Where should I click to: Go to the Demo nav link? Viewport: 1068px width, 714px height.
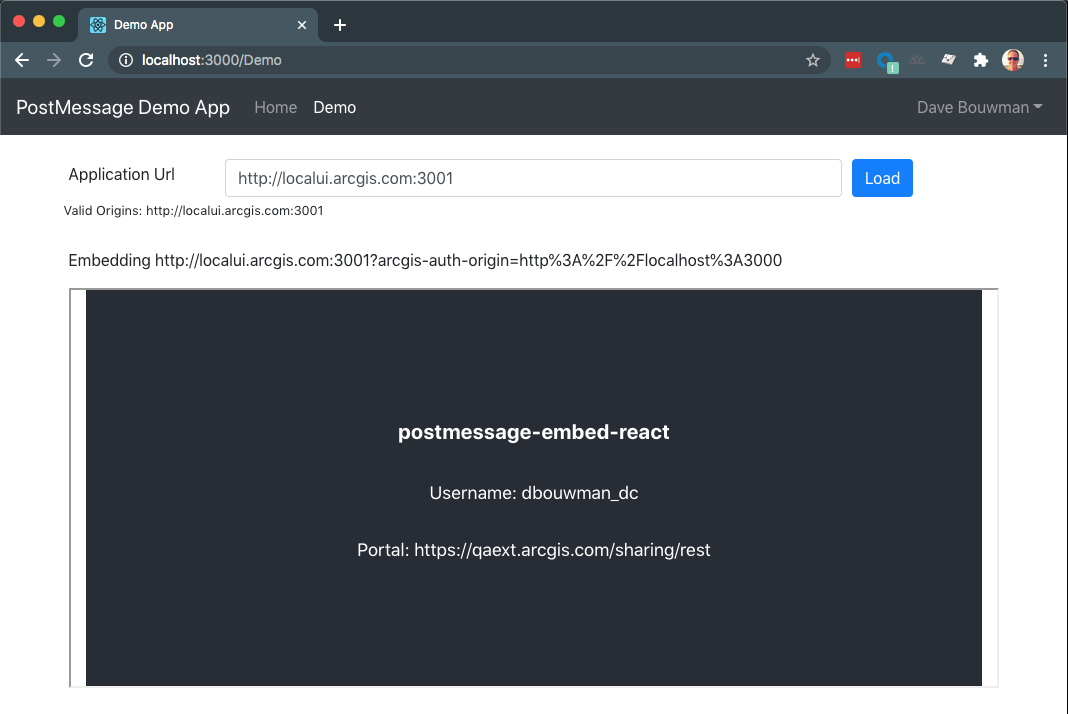coord(334,108)
